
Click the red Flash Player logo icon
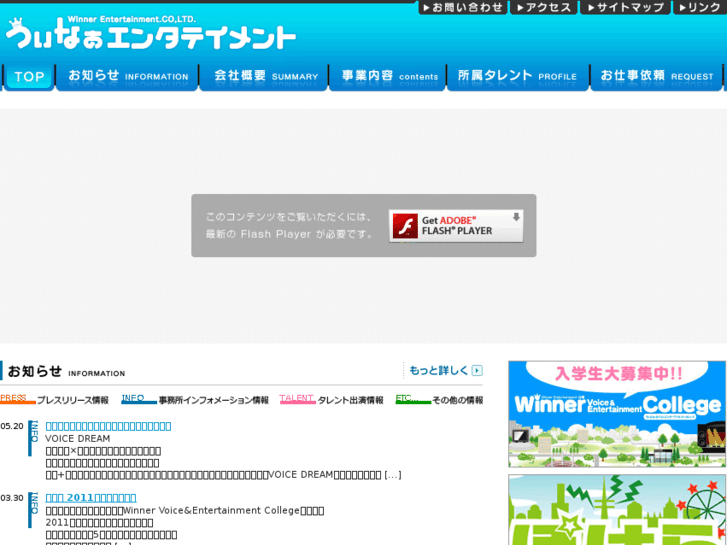(405, 226)
